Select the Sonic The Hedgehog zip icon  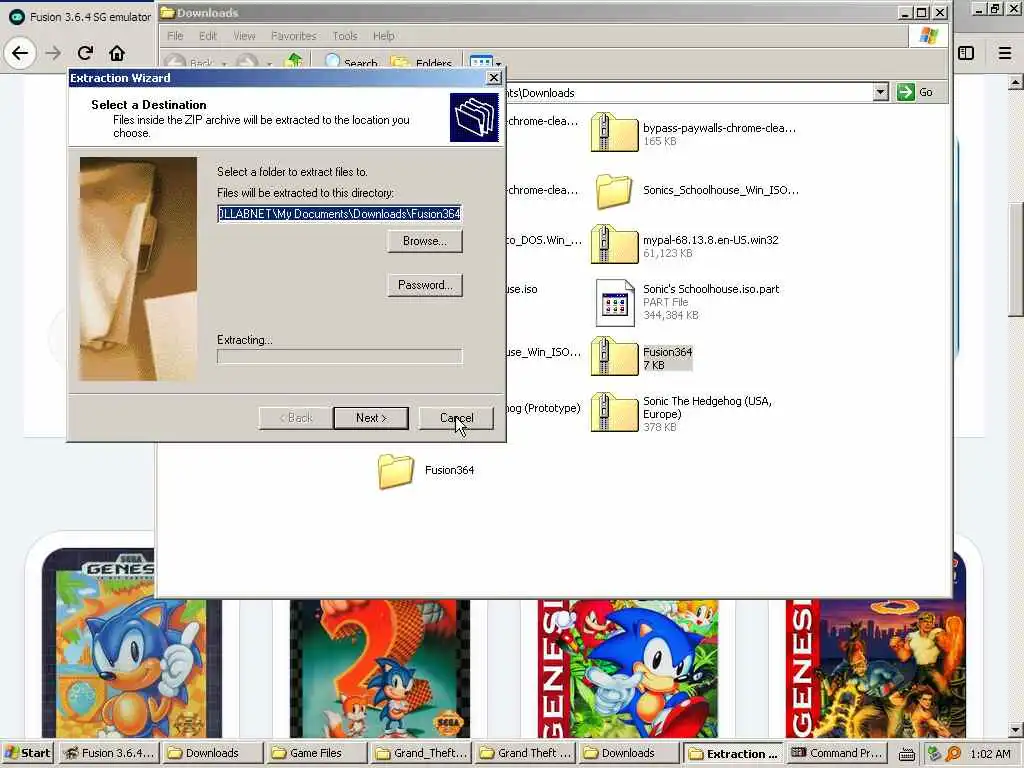[x=614, y=413]
